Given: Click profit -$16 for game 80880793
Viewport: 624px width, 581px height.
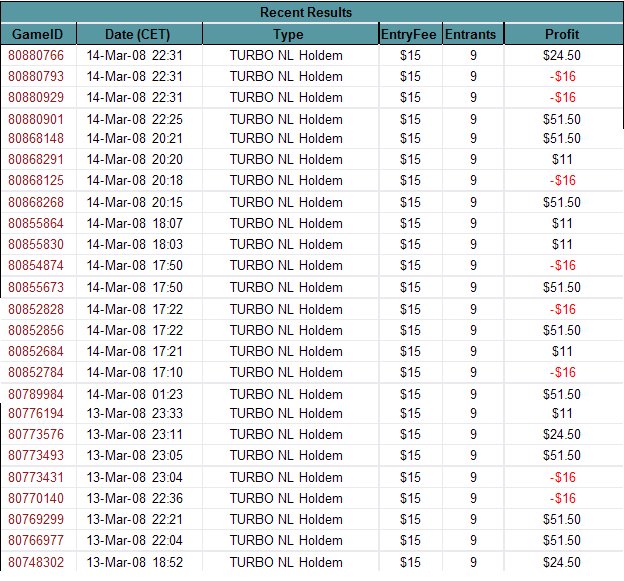Looking at the screenshot, I should coord(563,76).
